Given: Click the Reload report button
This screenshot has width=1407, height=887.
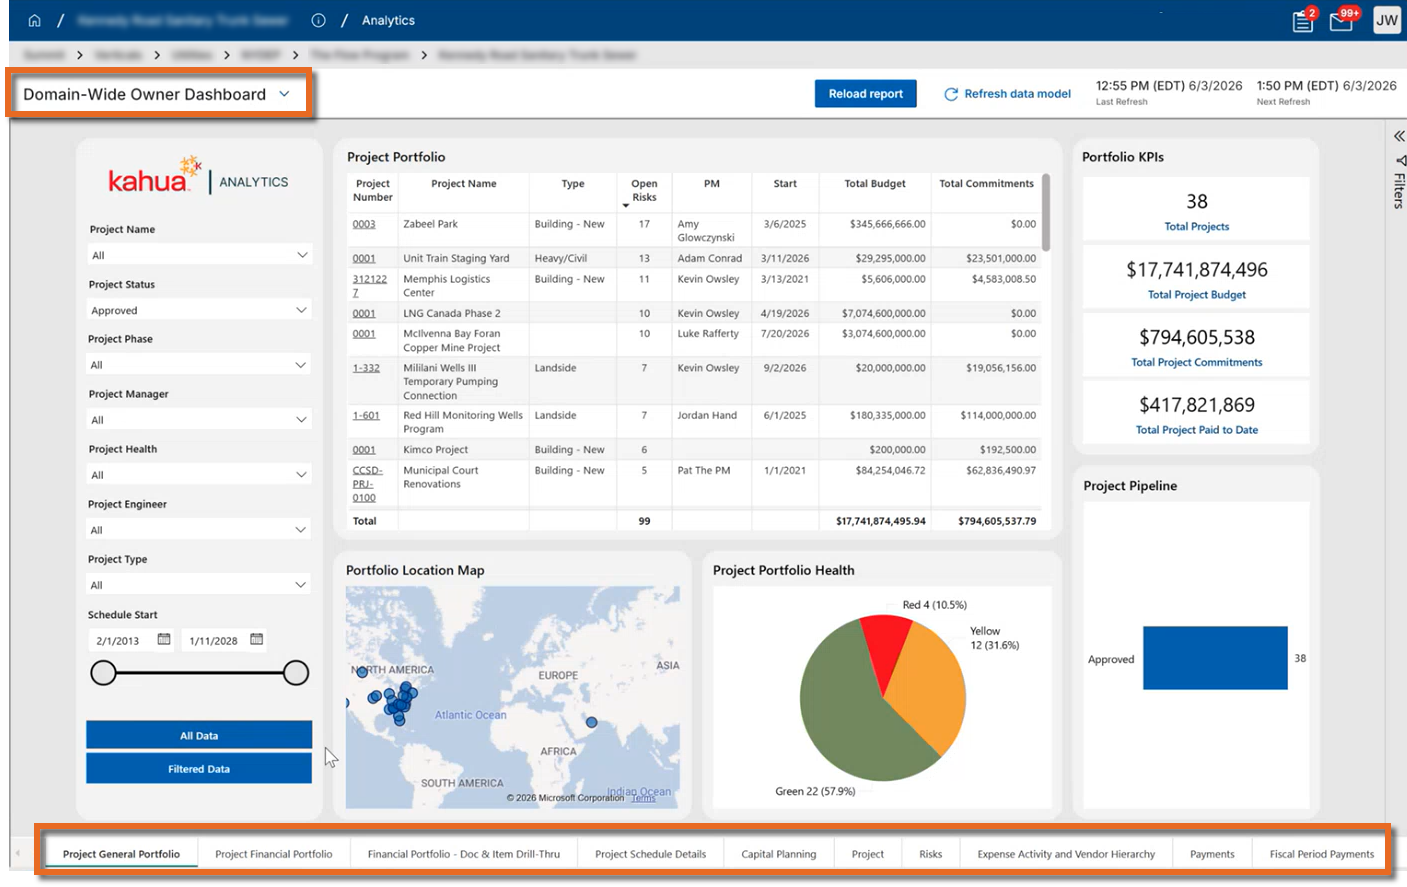Looking at the screenshot, I should click(865, 94).
